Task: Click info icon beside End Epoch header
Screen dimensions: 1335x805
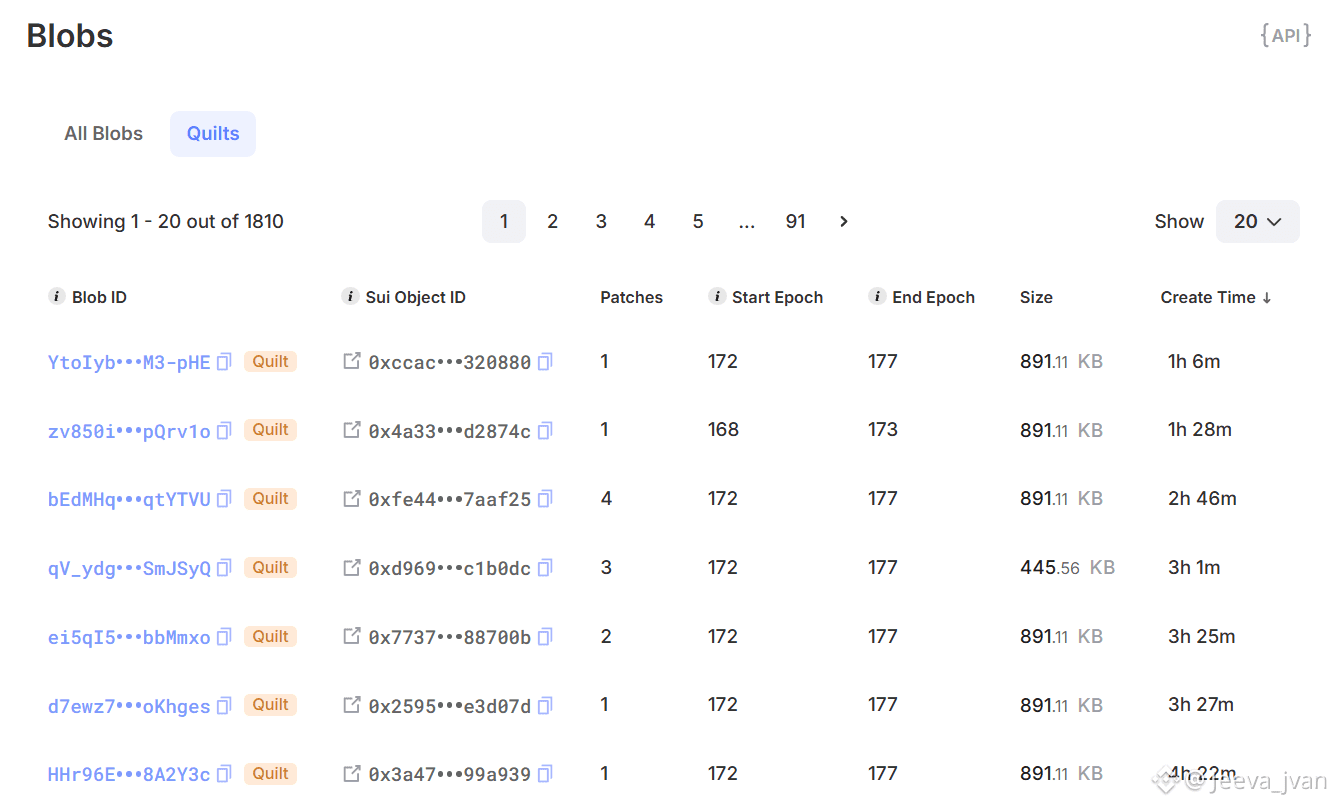Action: pyautogui.click(x=877, y=297)
